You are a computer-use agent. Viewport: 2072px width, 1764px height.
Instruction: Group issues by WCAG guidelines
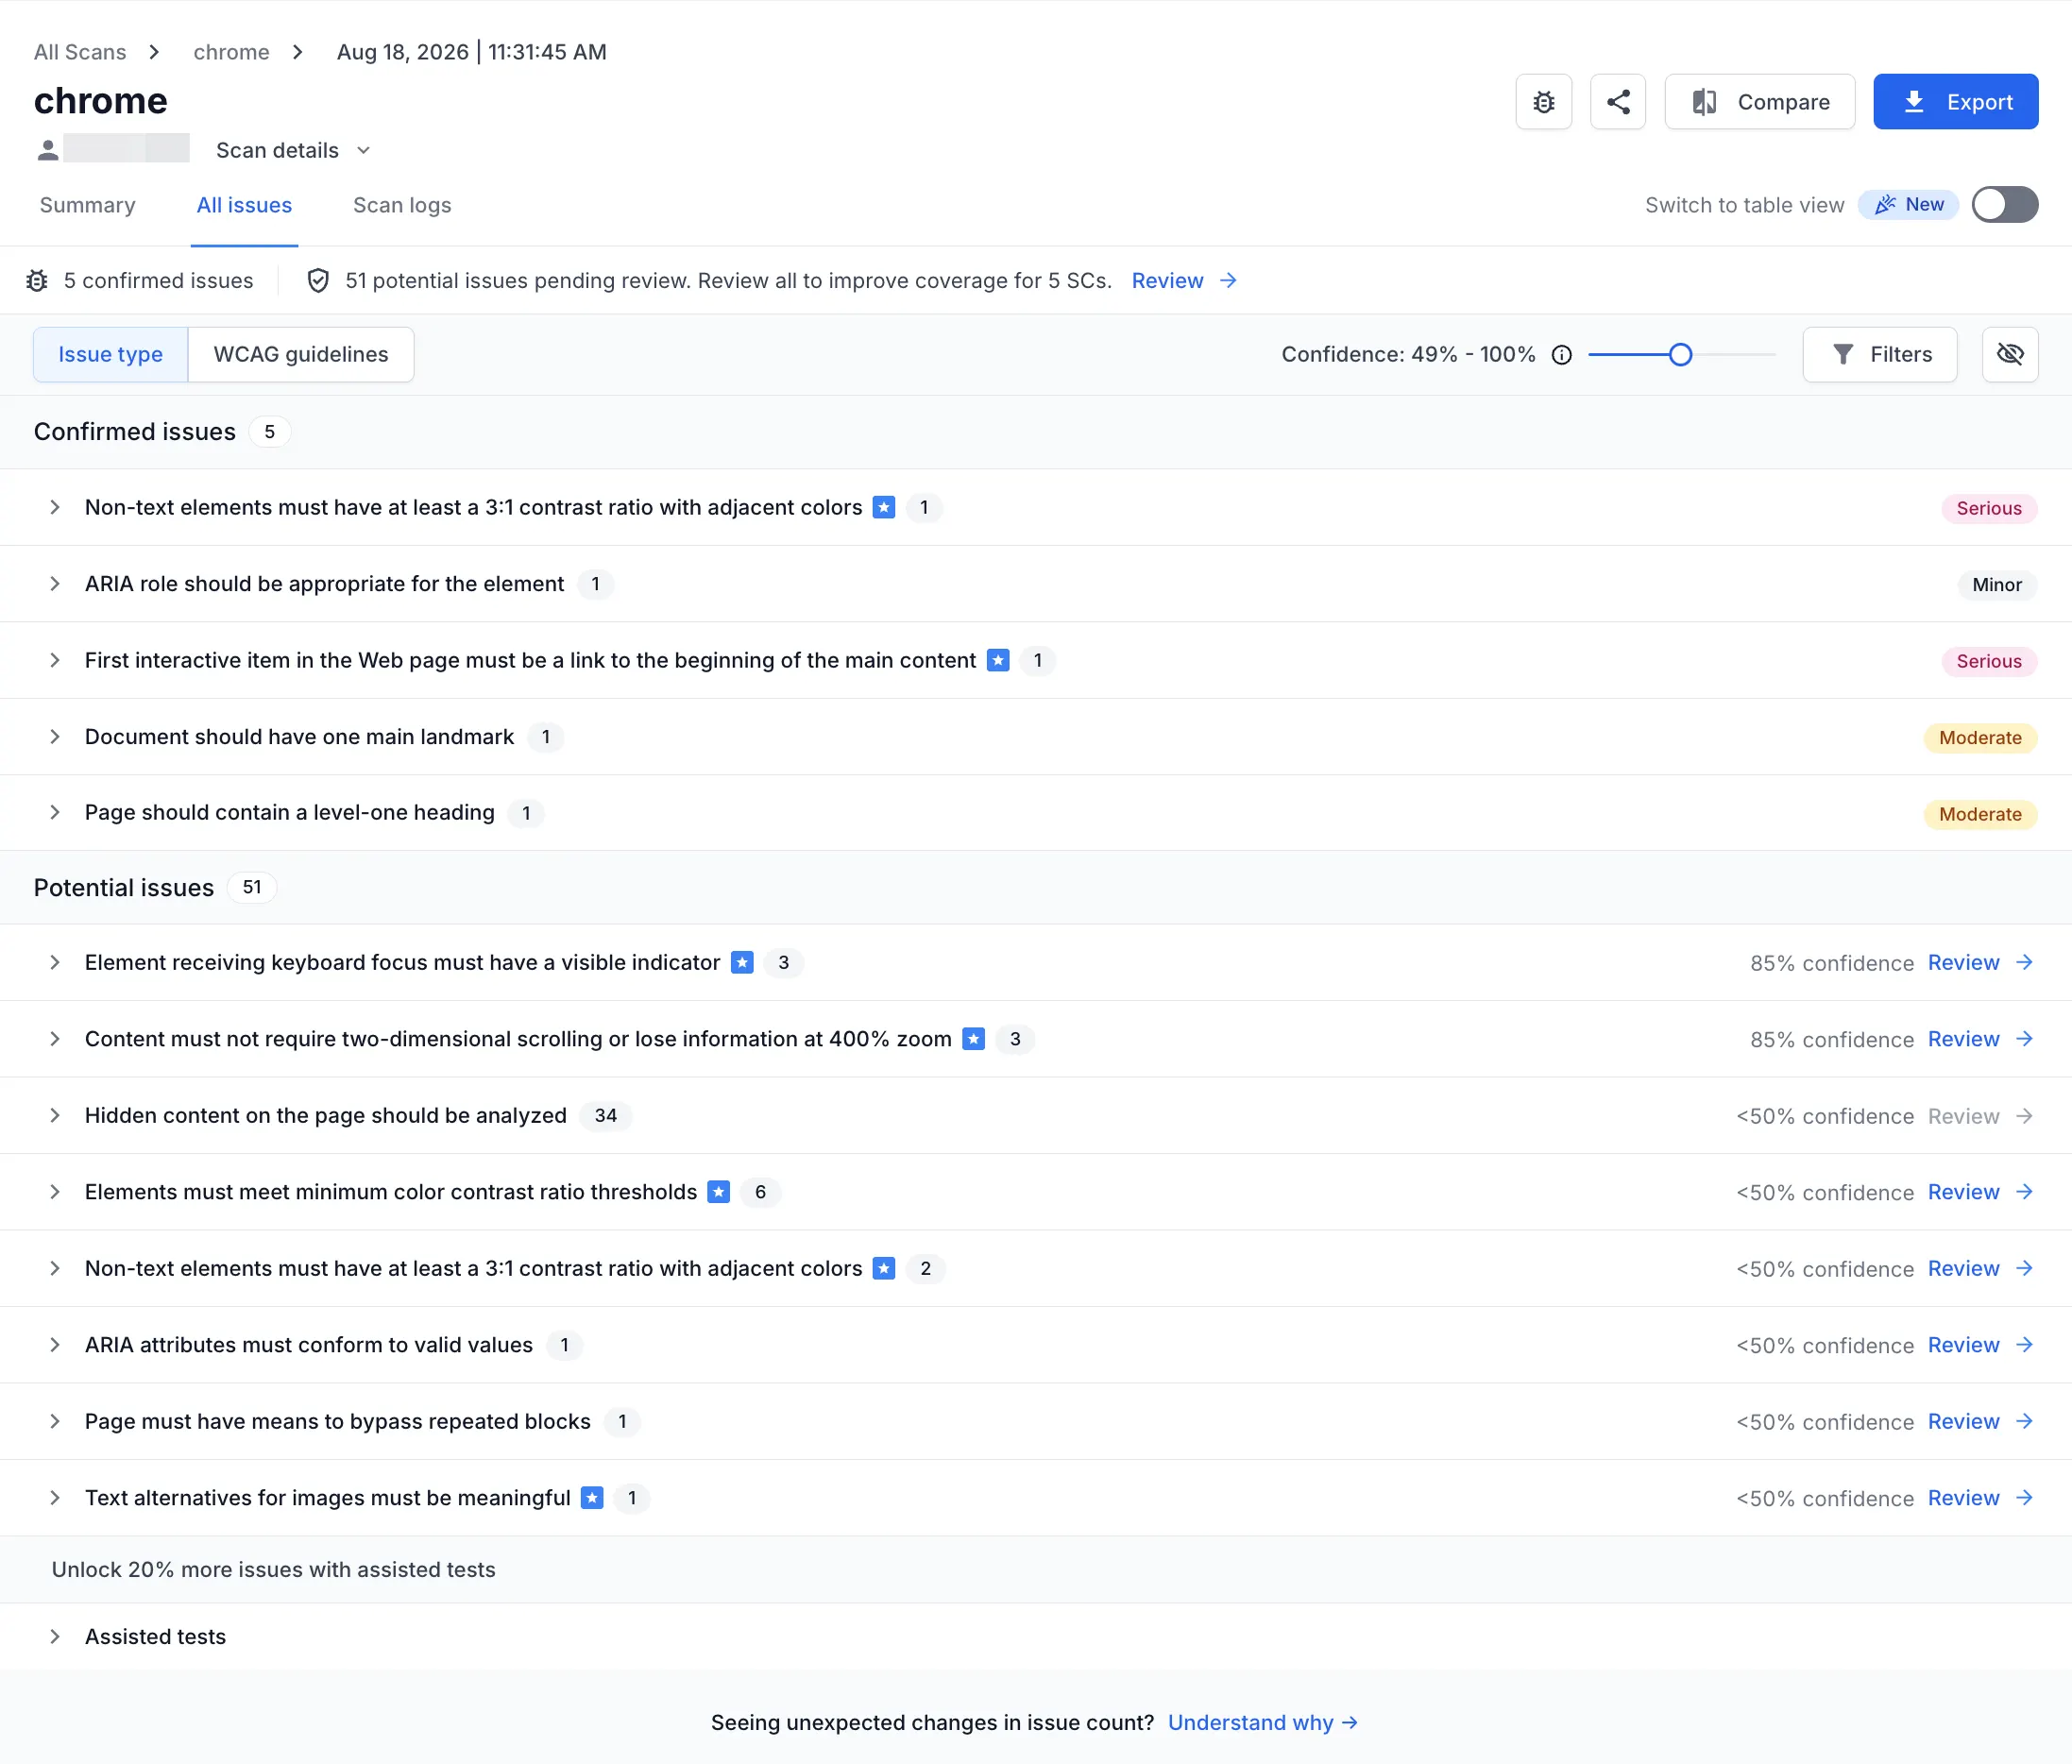(301, 355)
